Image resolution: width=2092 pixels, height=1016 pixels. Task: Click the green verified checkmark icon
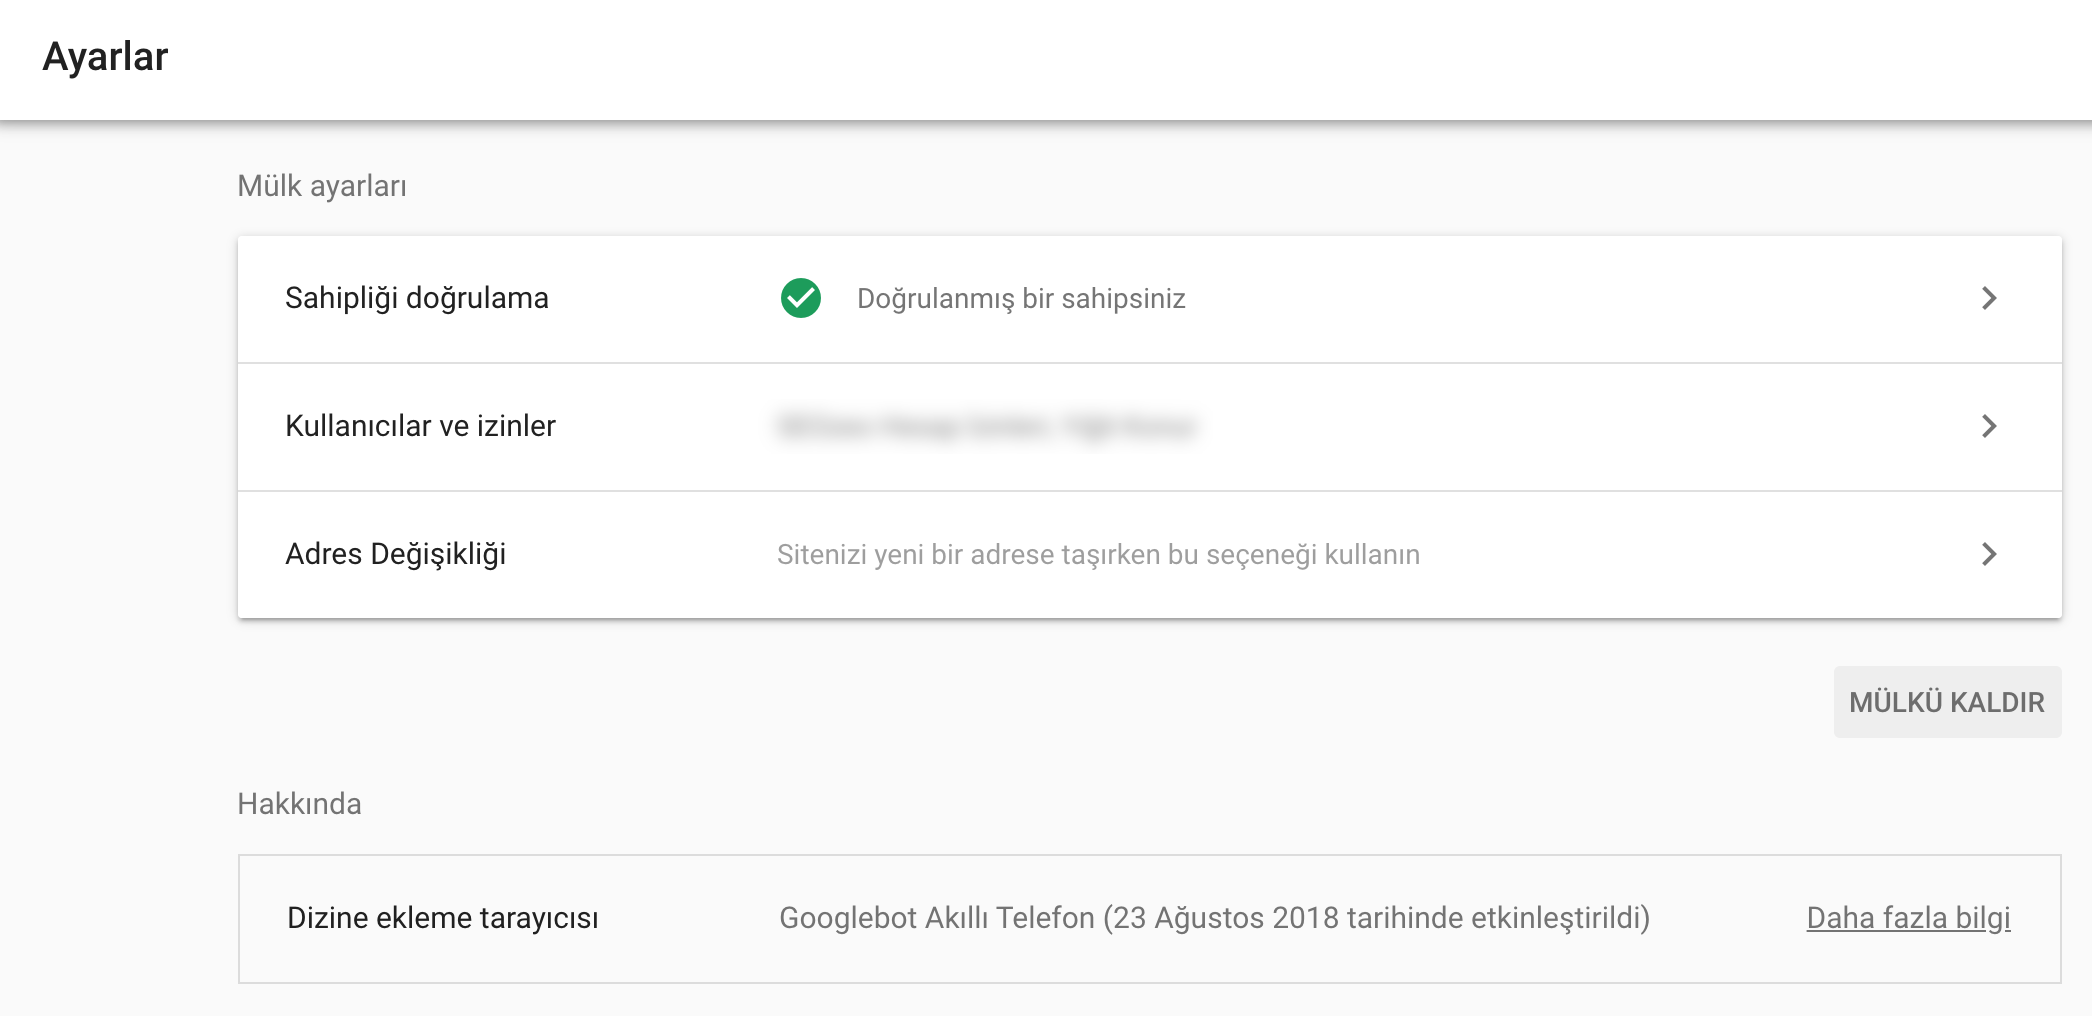[x=801, y=298]
